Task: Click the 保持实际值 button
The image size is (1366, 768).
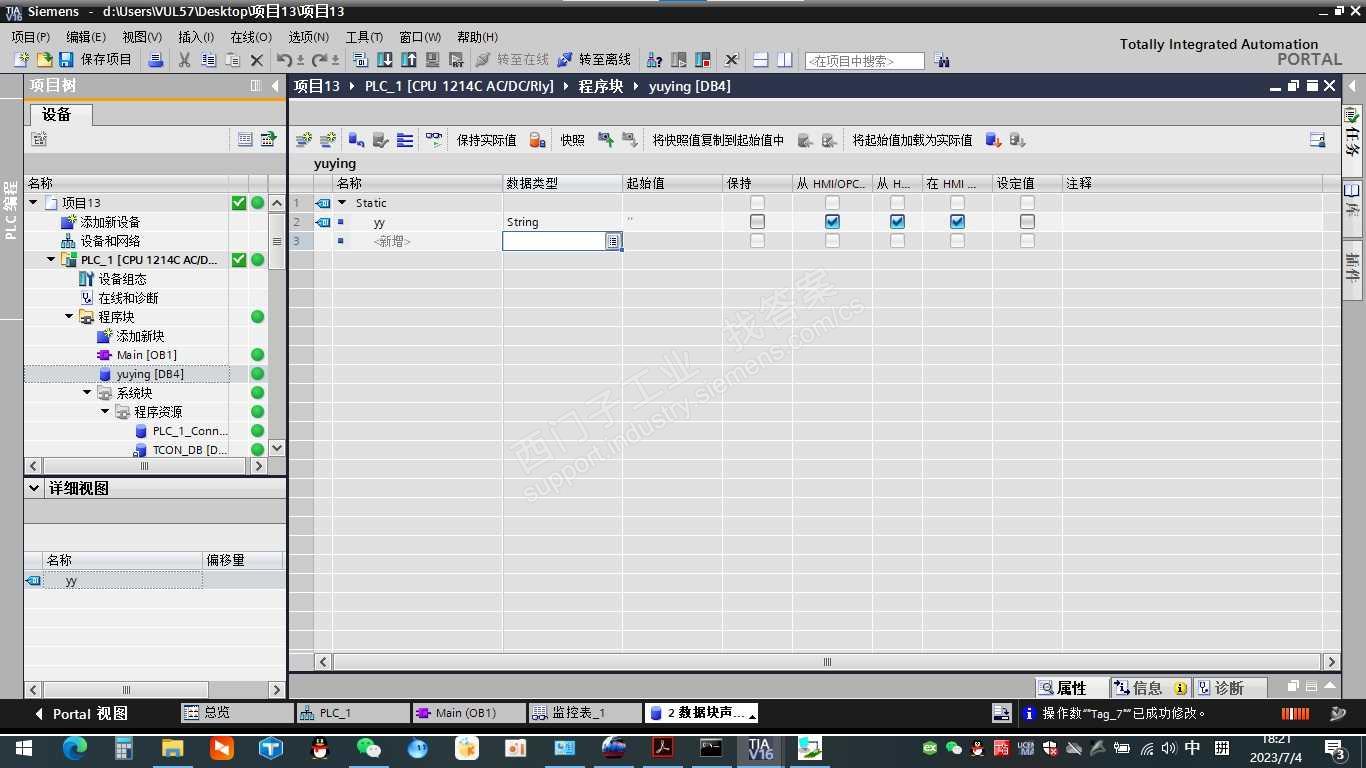Action: (487, 140)
